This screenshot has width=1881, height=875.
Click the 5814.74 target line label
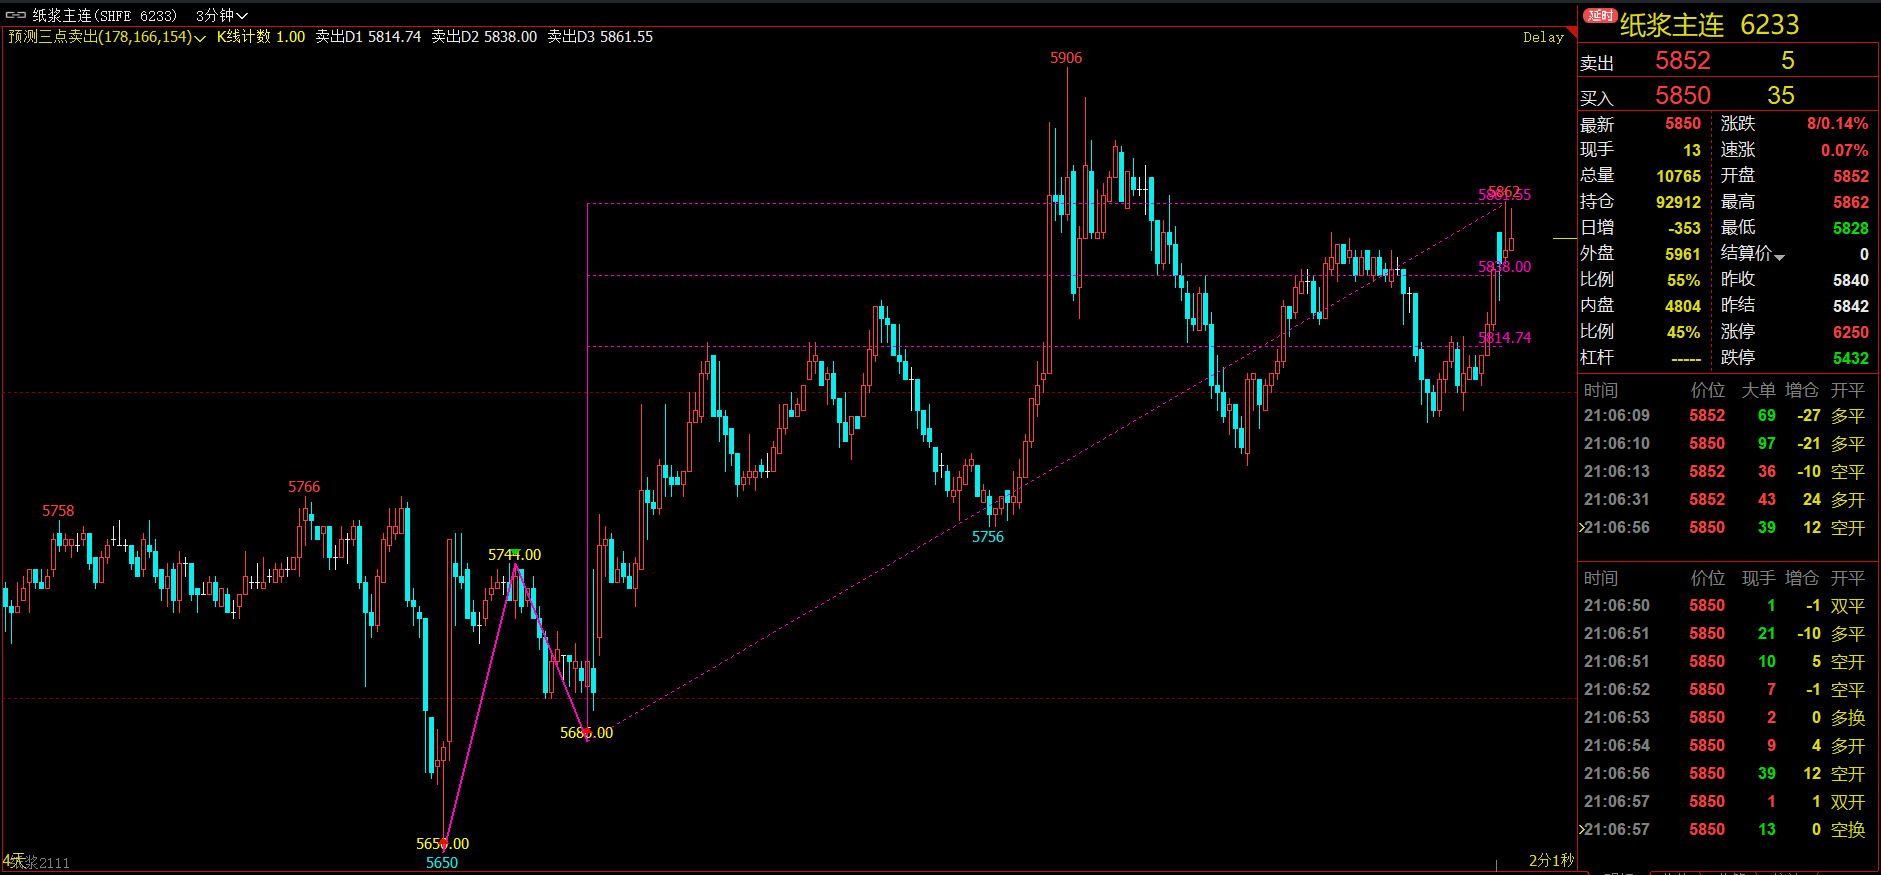click(x=1504, y=338)
